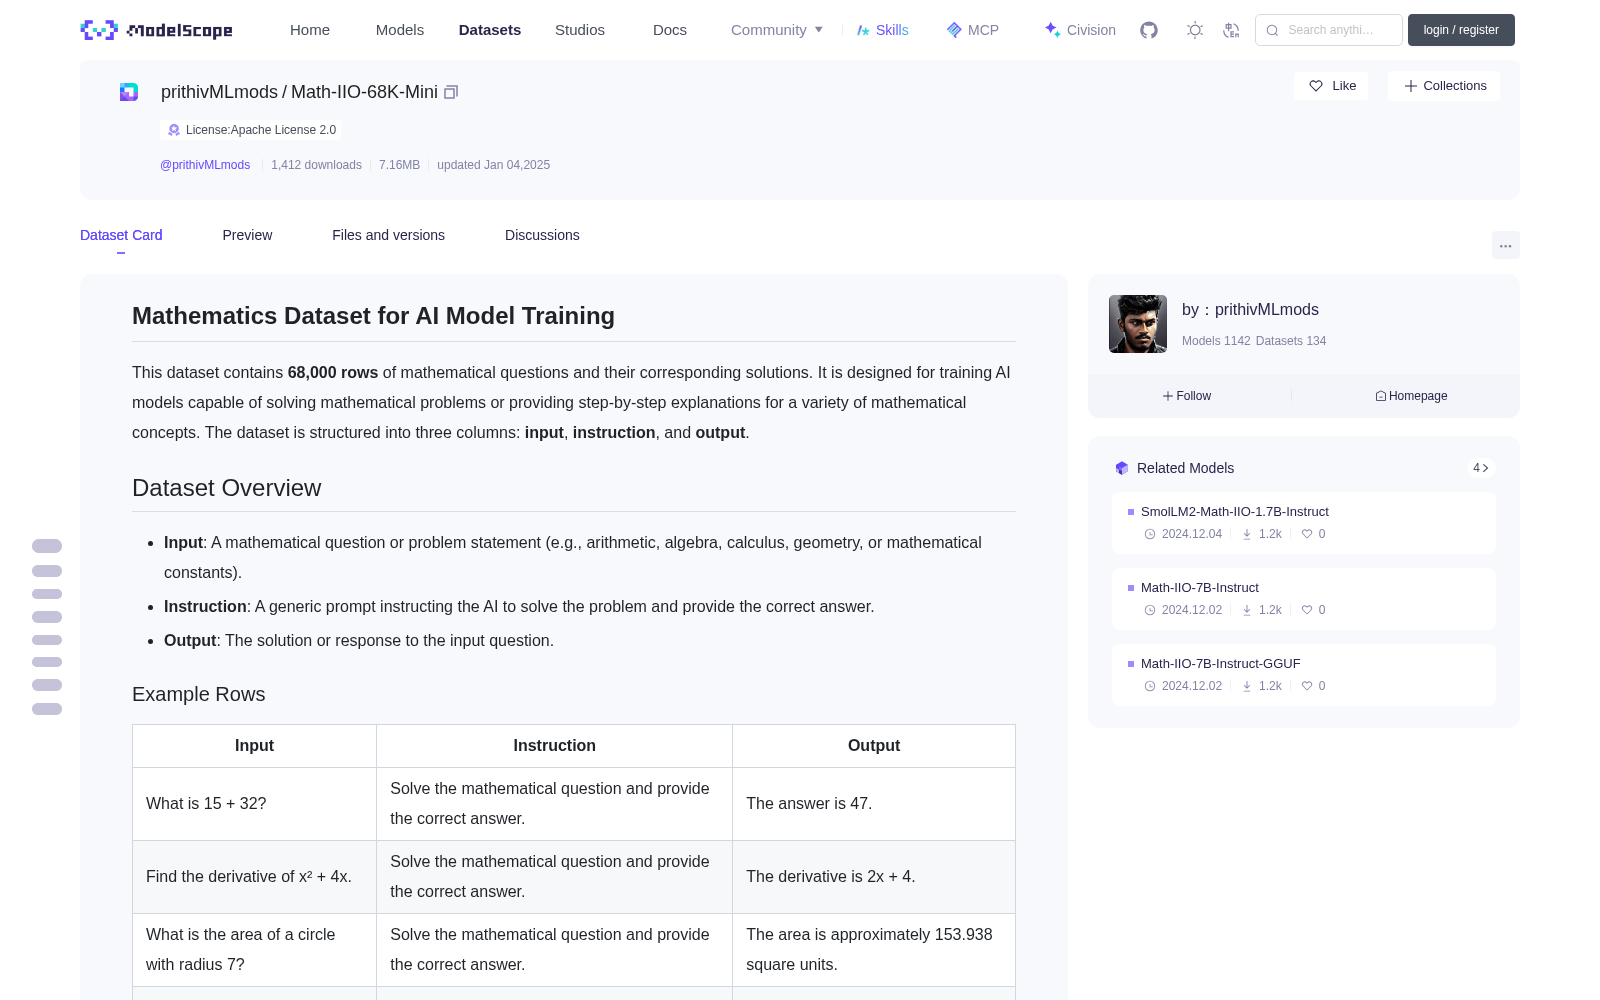Switch to the Preview tab
Screen dimensions: 1600x1000
(247, 235)
